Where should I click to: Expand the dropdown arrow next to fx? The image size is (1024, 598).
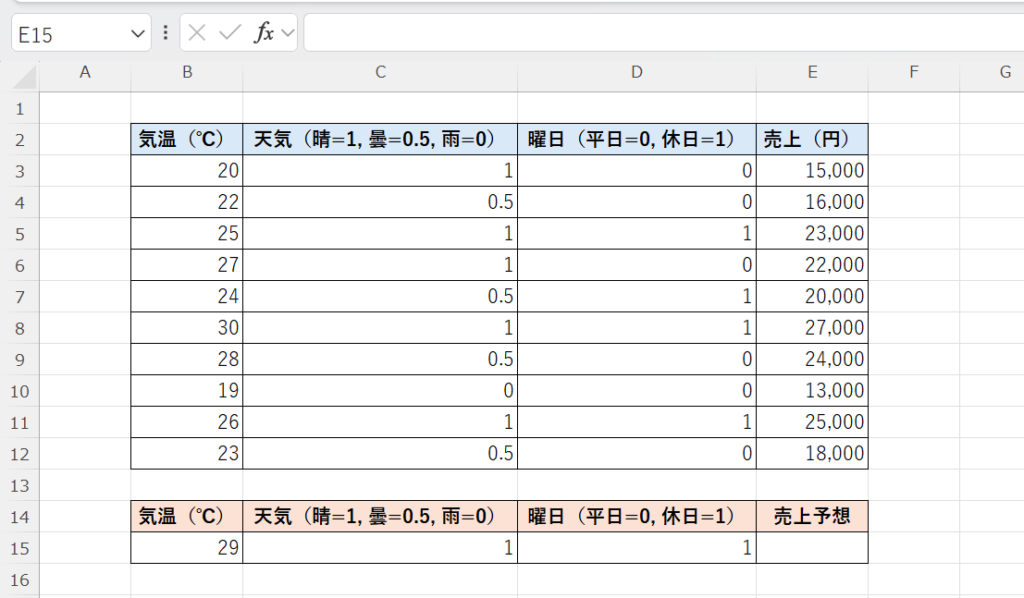pyautogui.click(x=288, y=33)
